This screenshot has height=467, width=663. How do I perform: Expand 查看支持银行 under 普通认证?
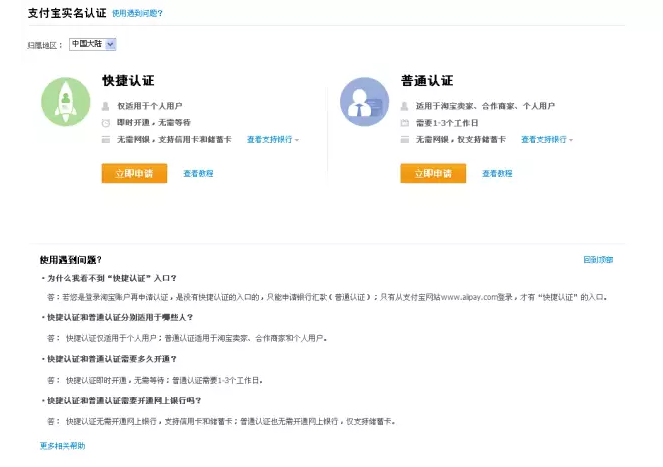[x=547, y=139]
